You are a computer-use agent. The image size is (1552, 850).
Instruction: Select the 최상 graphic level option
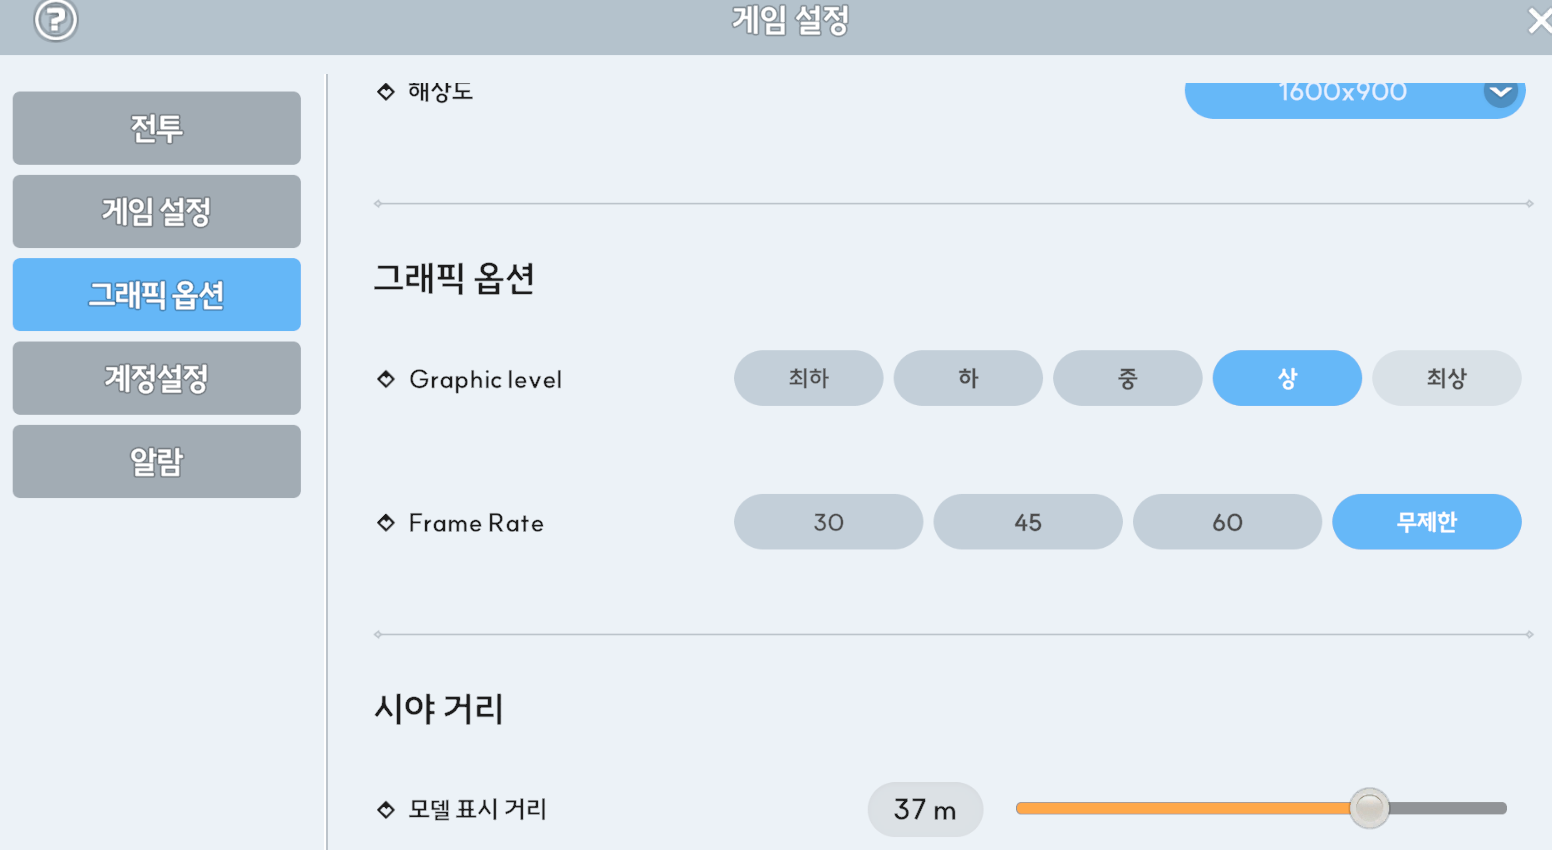[1446, 378]
